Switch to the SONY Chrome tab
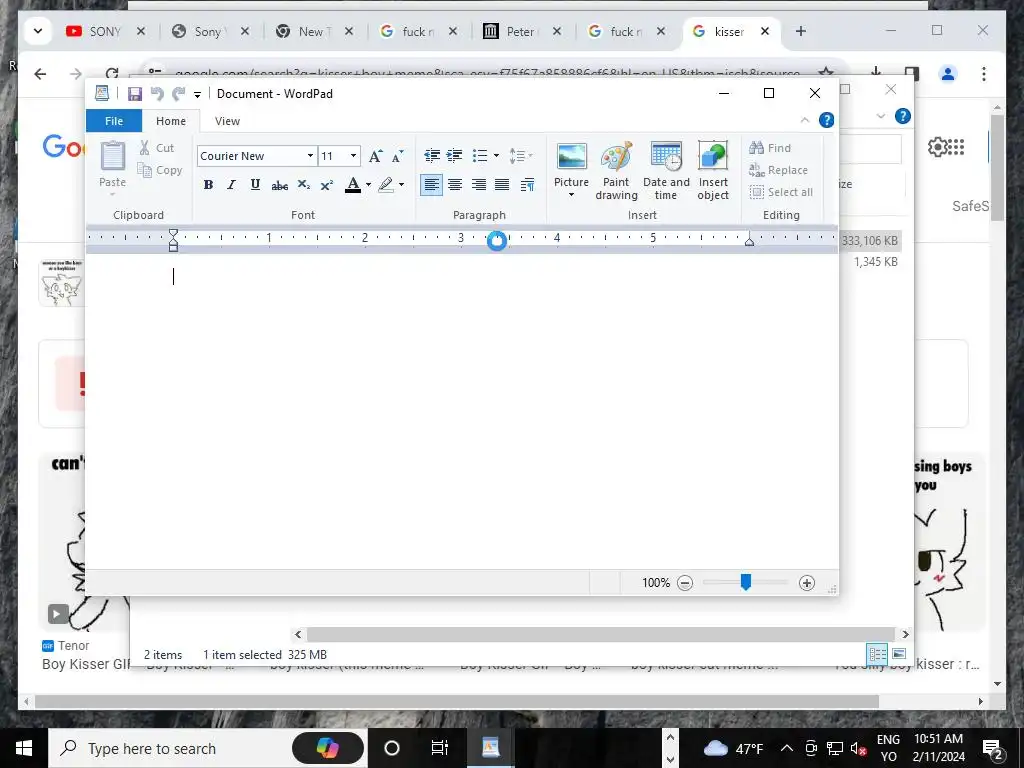This screenshot has height=768, width=1024. (105, 31)
